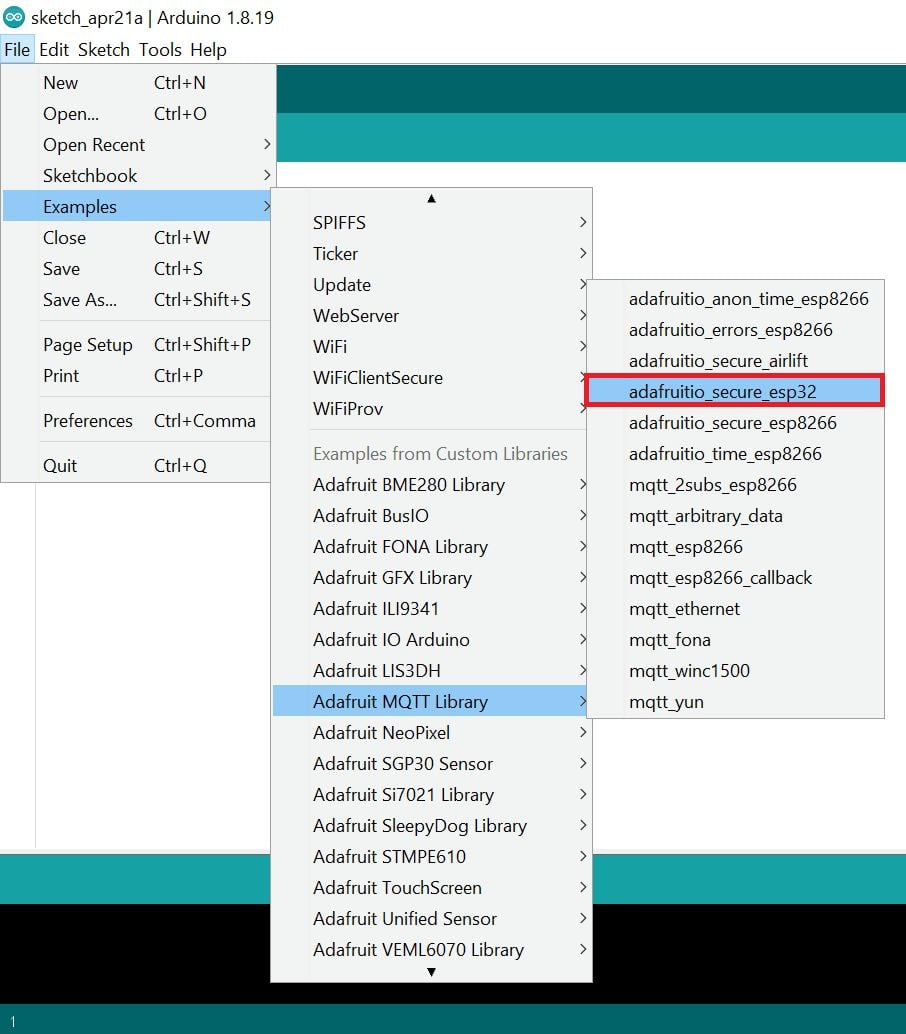The width and height of the screenshot is (906, 1034).
Task: Expand the Open Recent submenu
Action: tap(94, 145)
